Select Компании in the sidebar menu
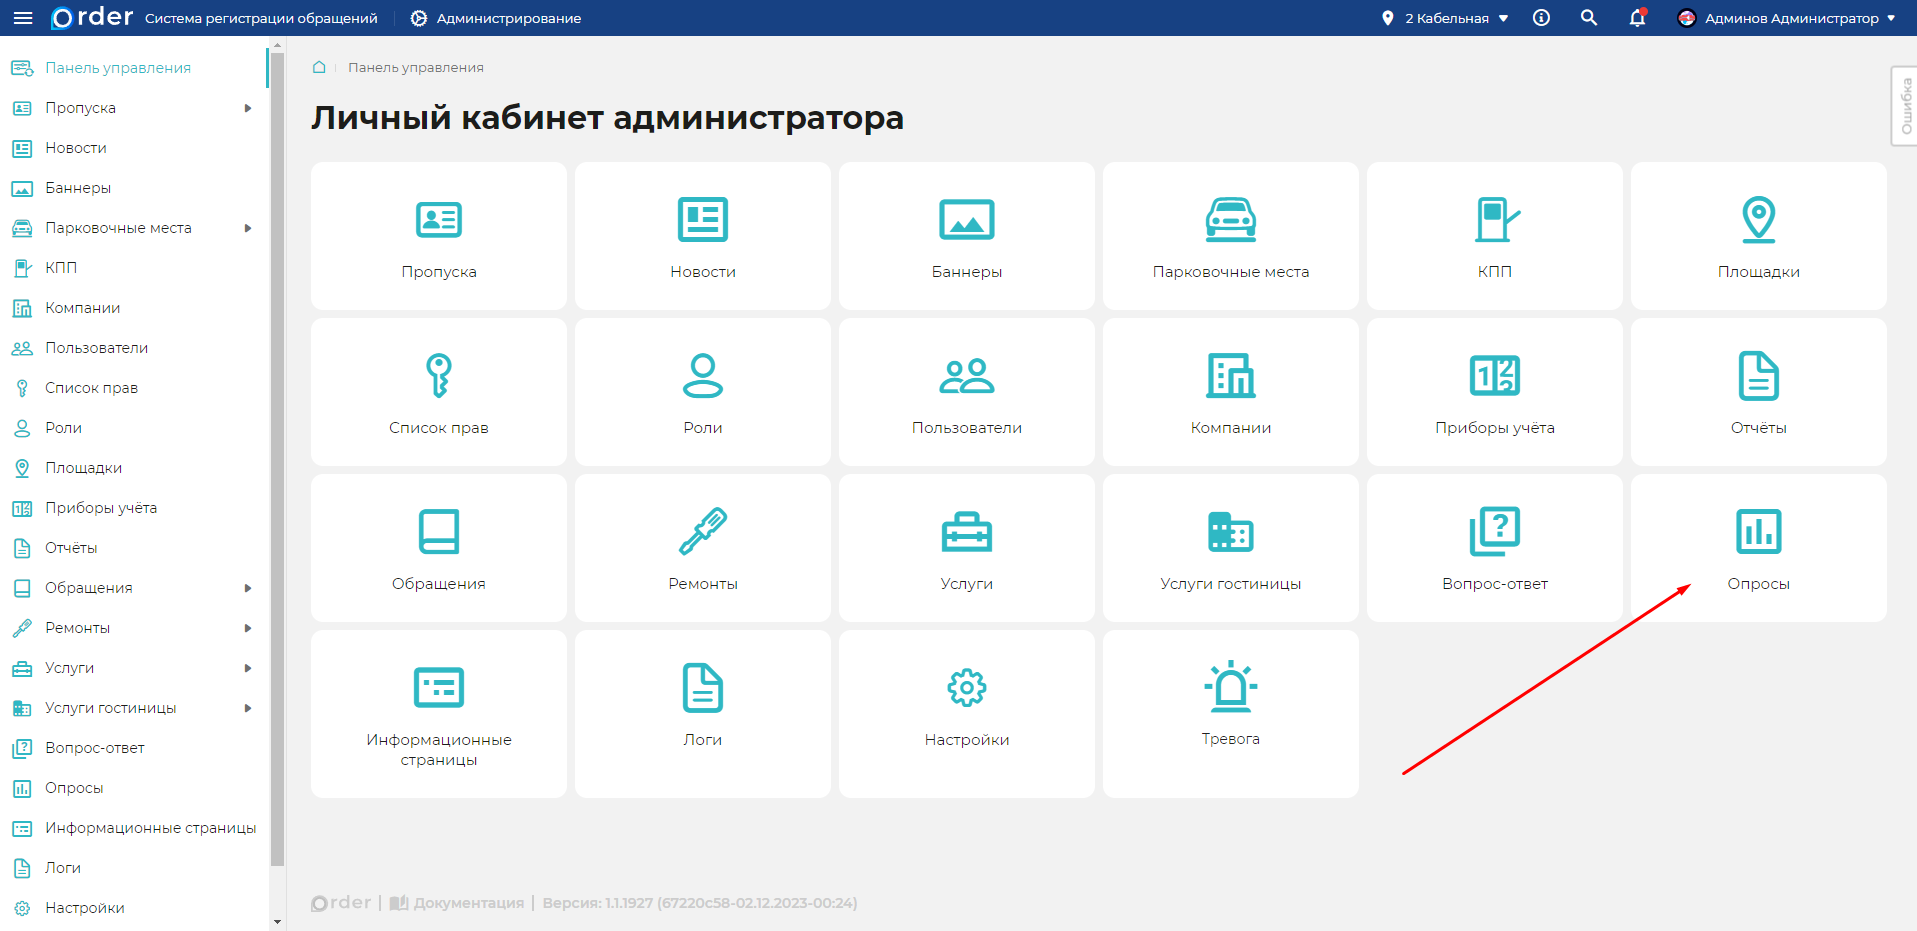This screenshot has height=931, width=1917. (82, 308)
